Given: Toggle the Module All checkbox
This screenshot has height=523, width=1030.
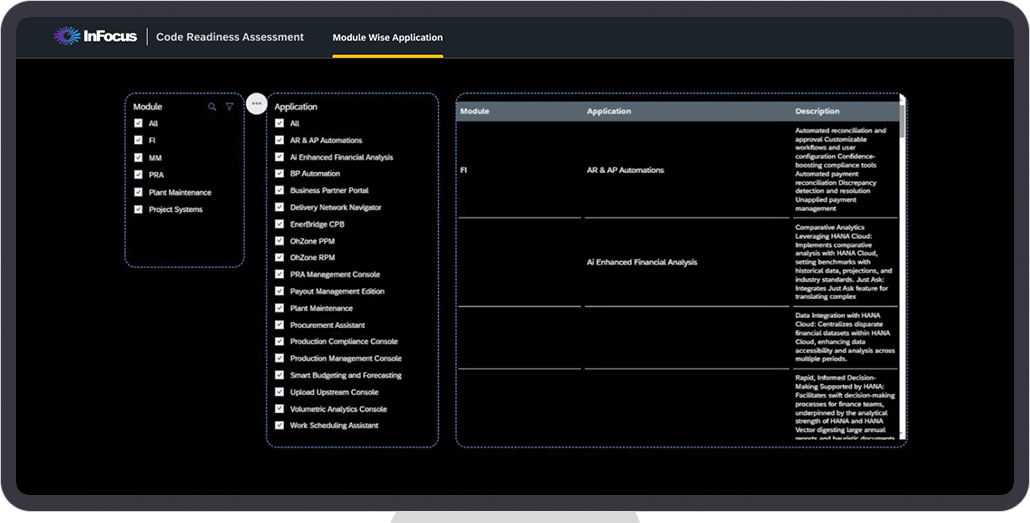Looking at the screenshot, I should [138, 123].
